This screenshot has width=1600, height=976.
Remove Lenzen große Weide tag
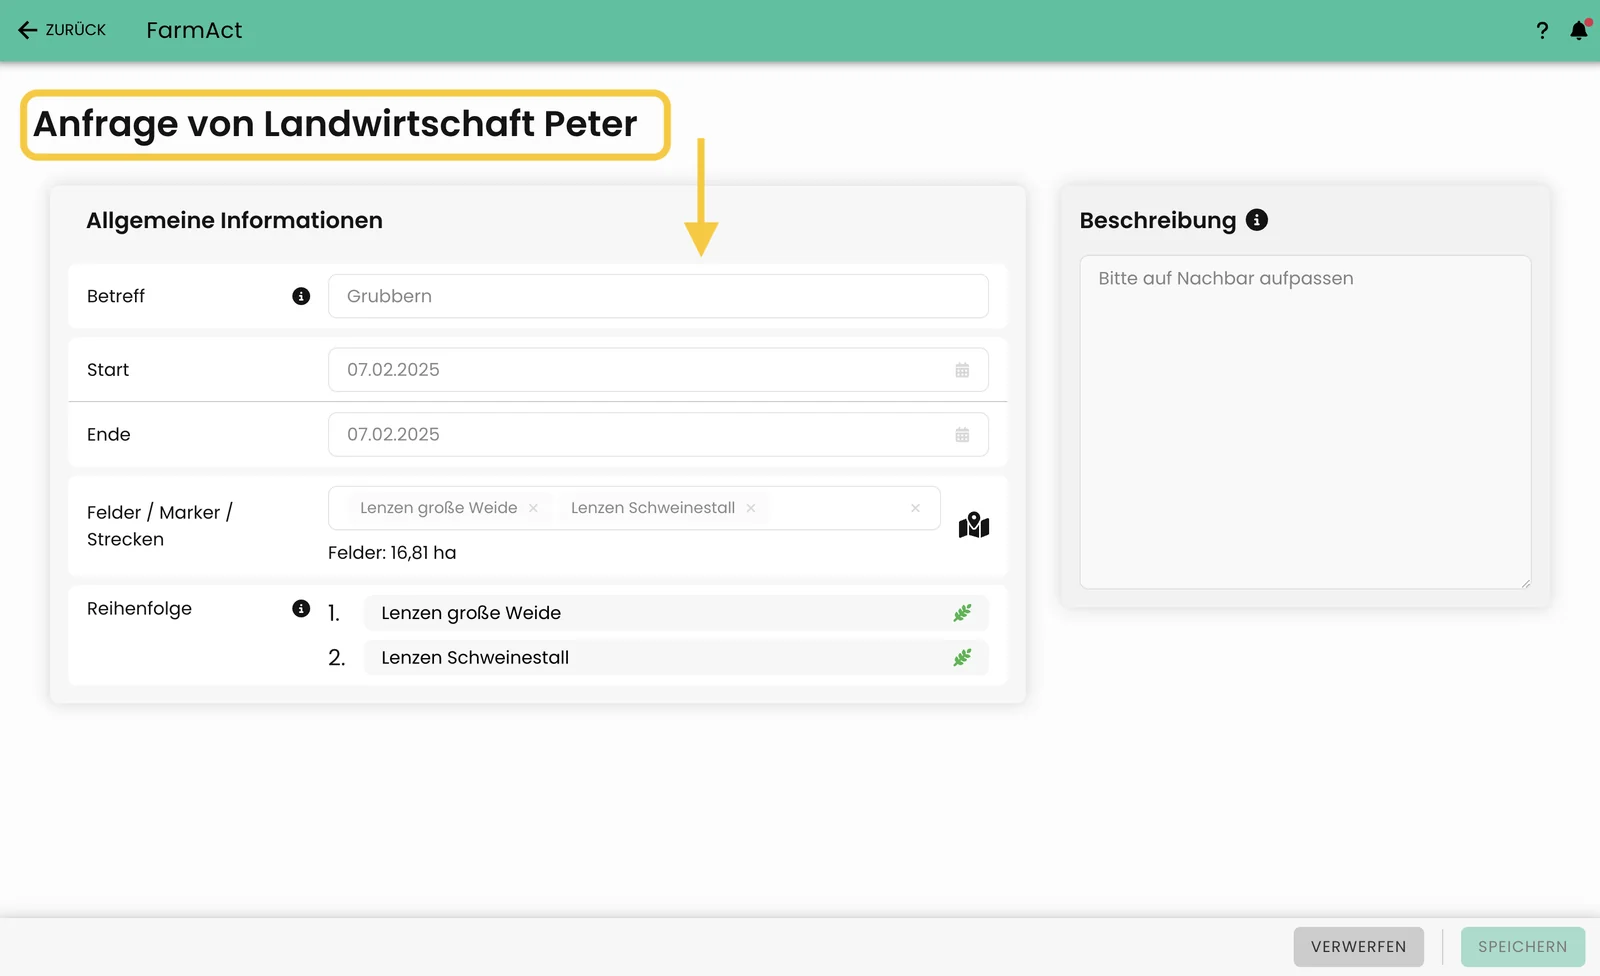pyautogui.click(x=533, y=508)
